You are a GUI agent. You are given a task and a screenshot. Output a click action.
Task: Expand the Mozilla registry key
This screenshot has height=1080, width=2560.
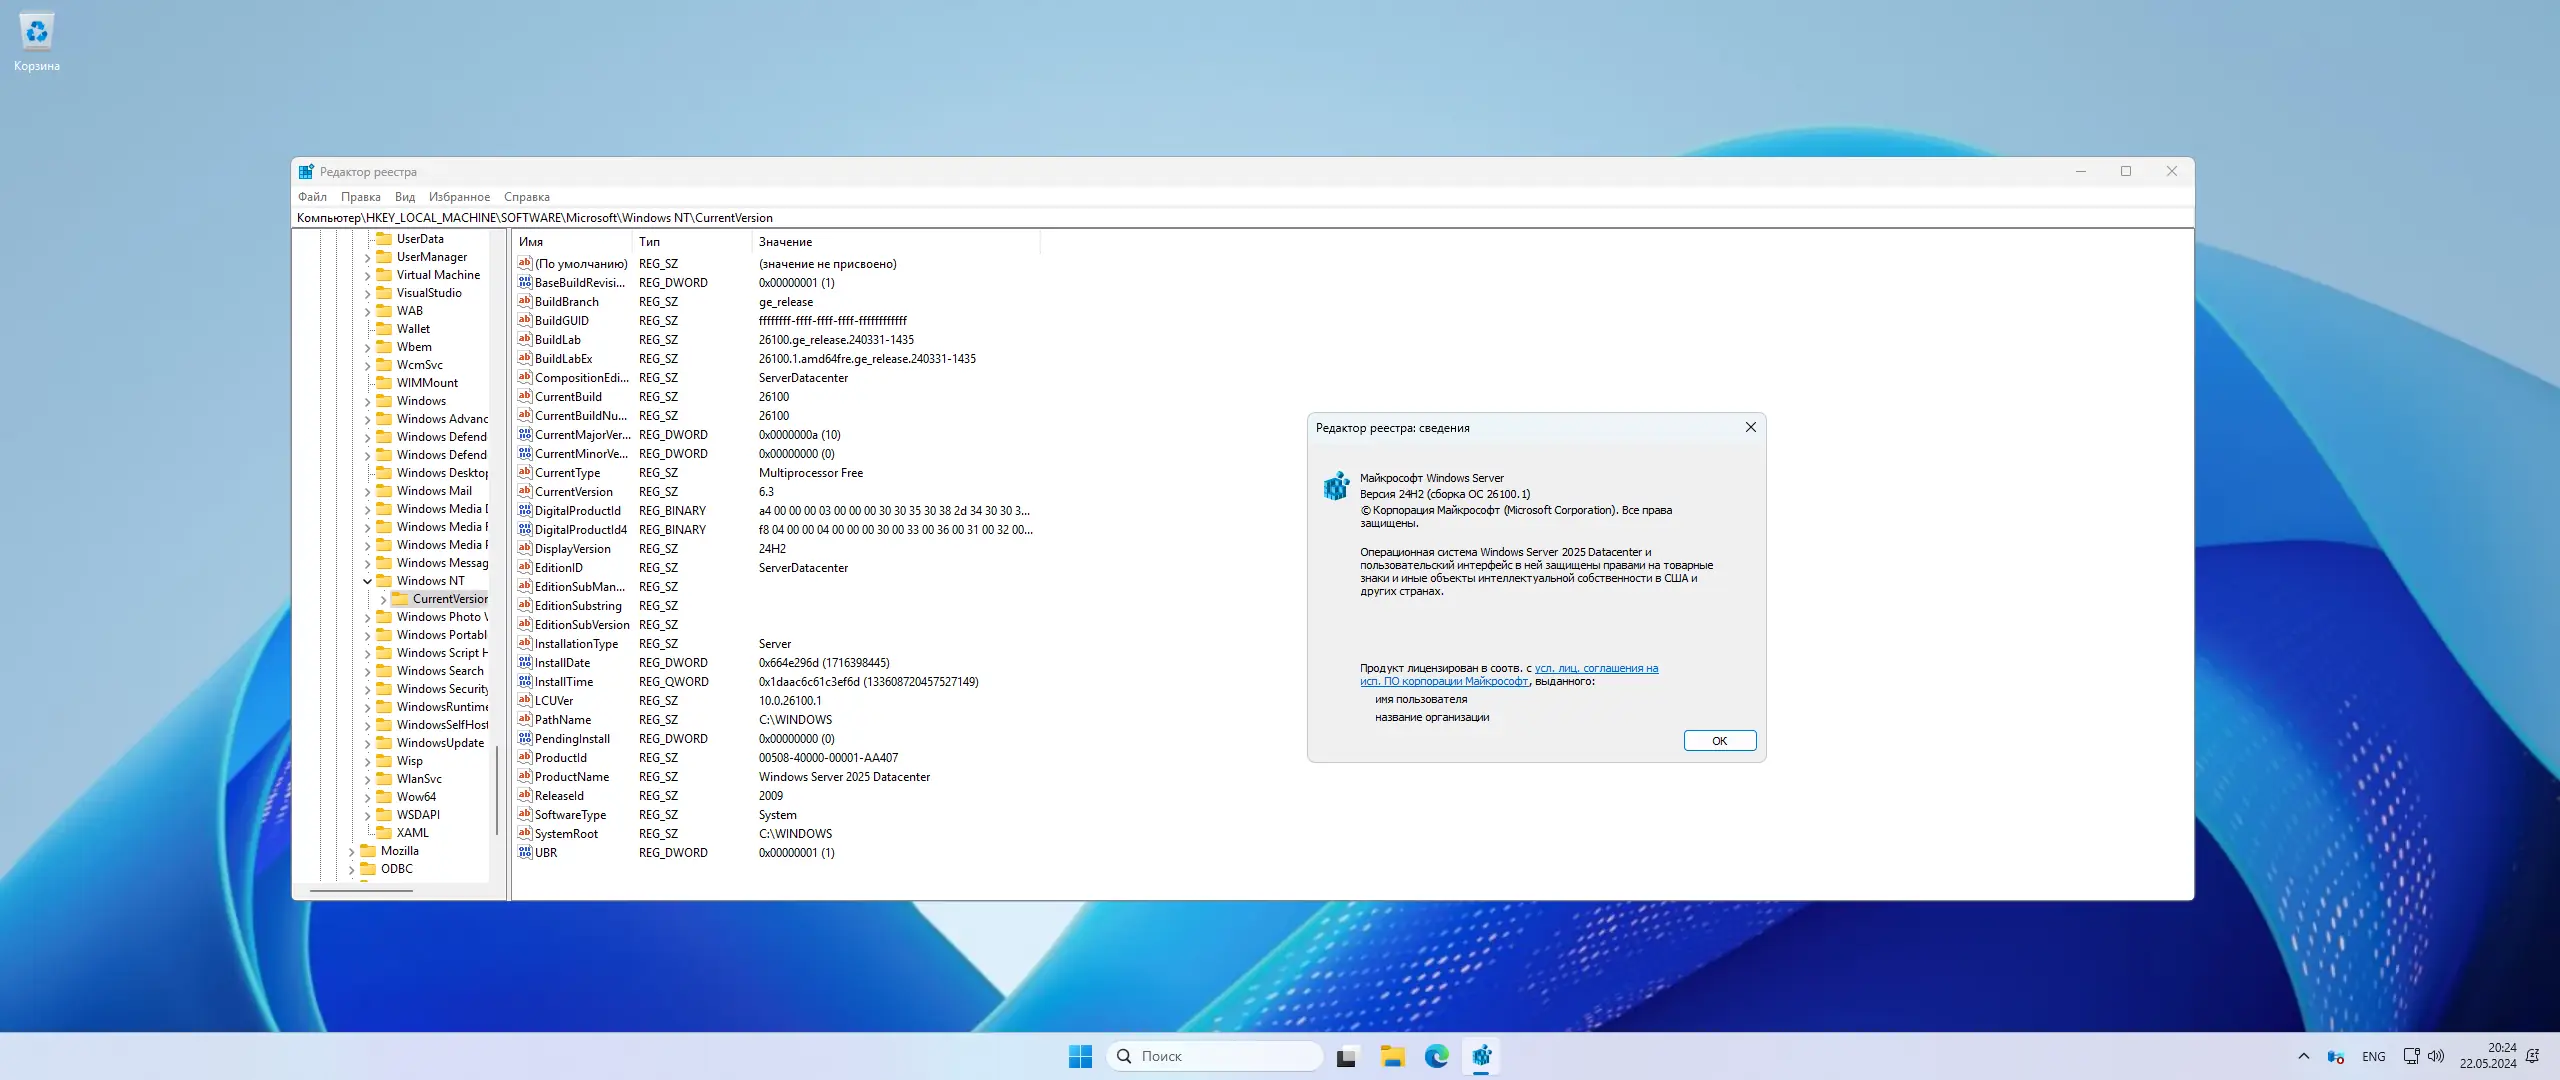351,851
